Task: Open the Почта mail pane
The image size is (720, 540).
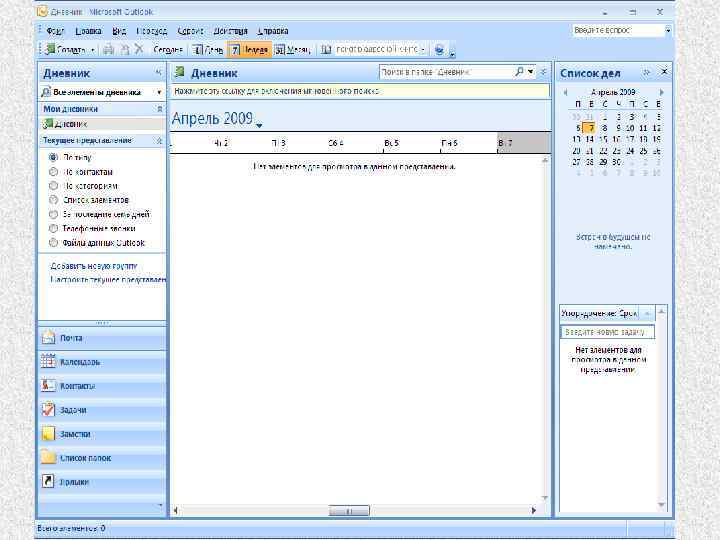Action: 102,338
